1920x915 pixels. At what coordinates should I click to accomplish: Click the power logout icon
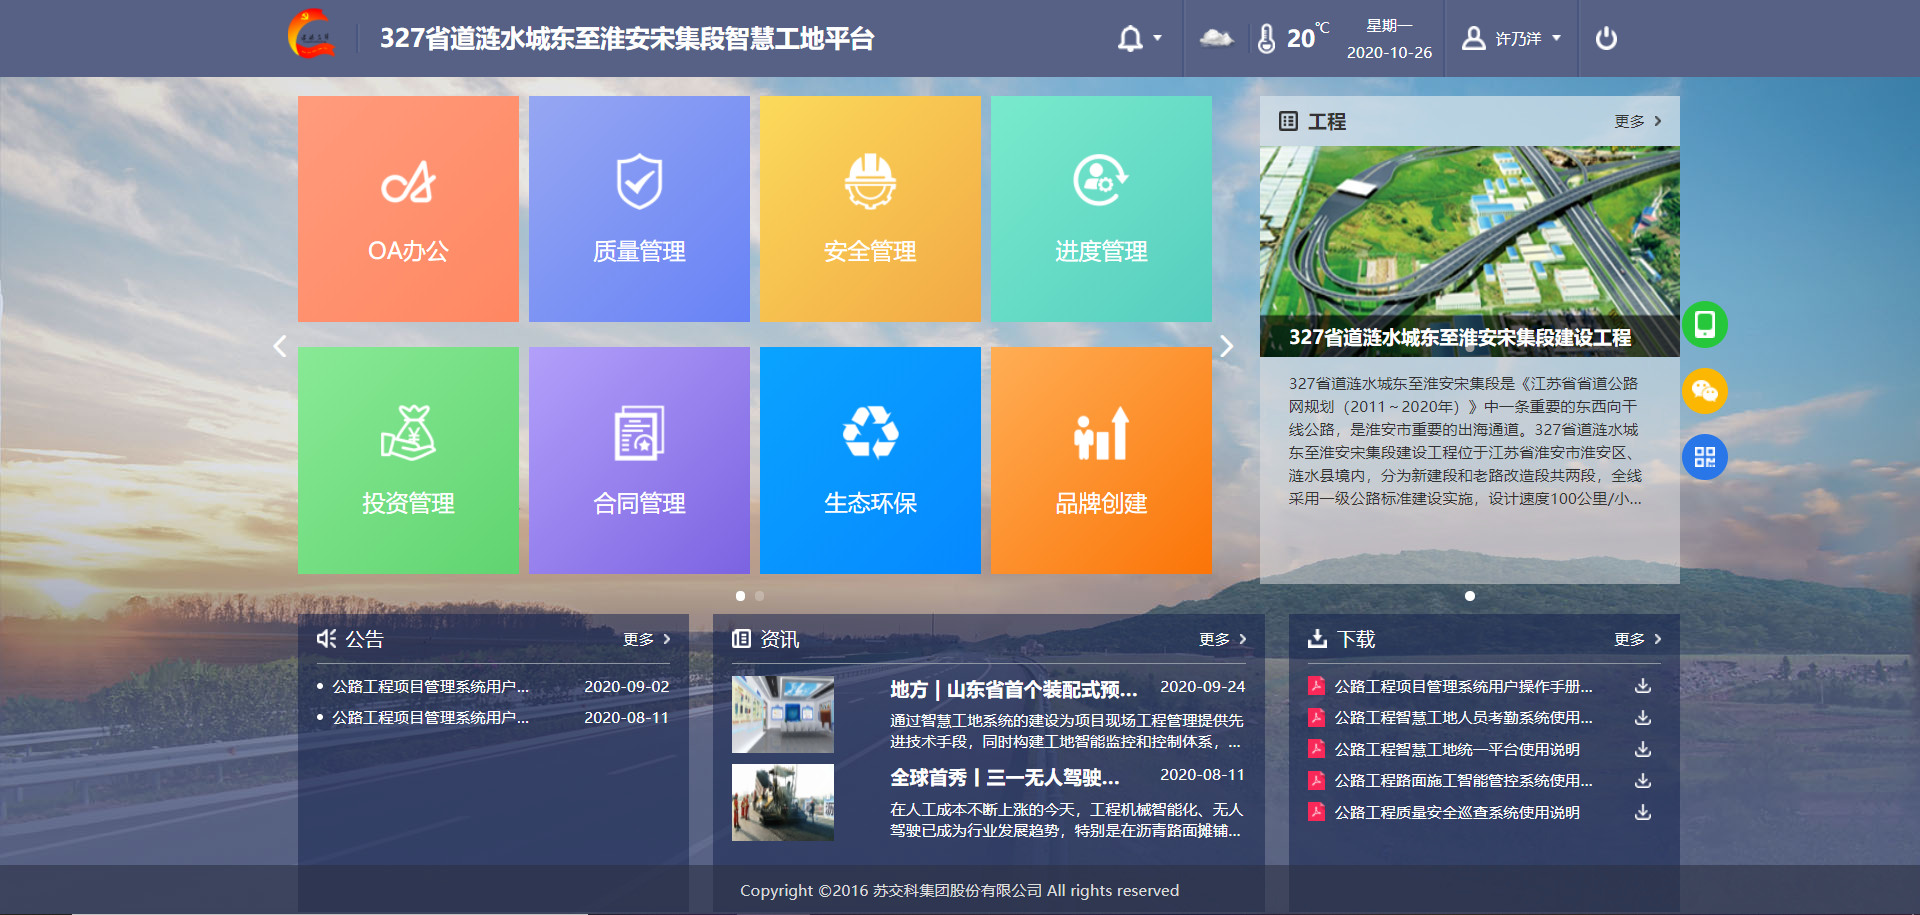pyautogui.click(x=1606, y=39)
